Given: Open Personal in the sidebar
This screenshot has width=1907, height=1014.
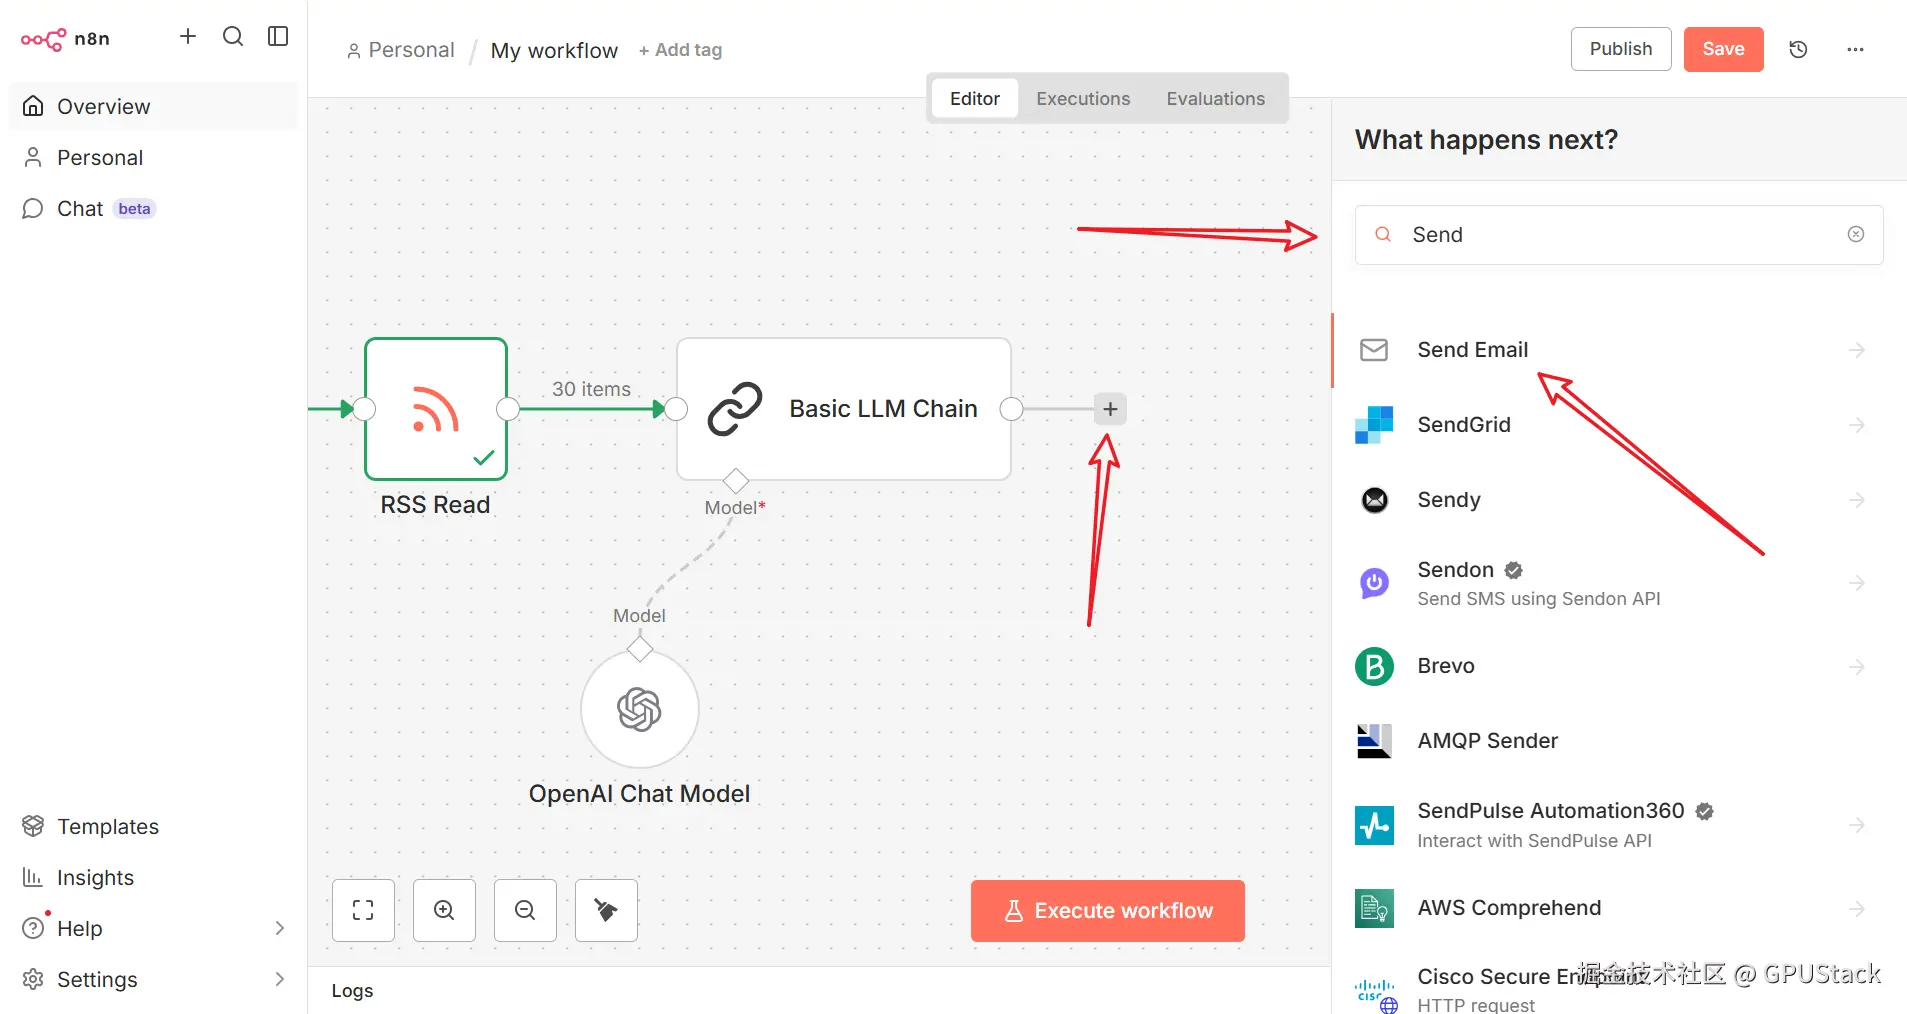Looking at the screenshot, I should tap(153, 158).
